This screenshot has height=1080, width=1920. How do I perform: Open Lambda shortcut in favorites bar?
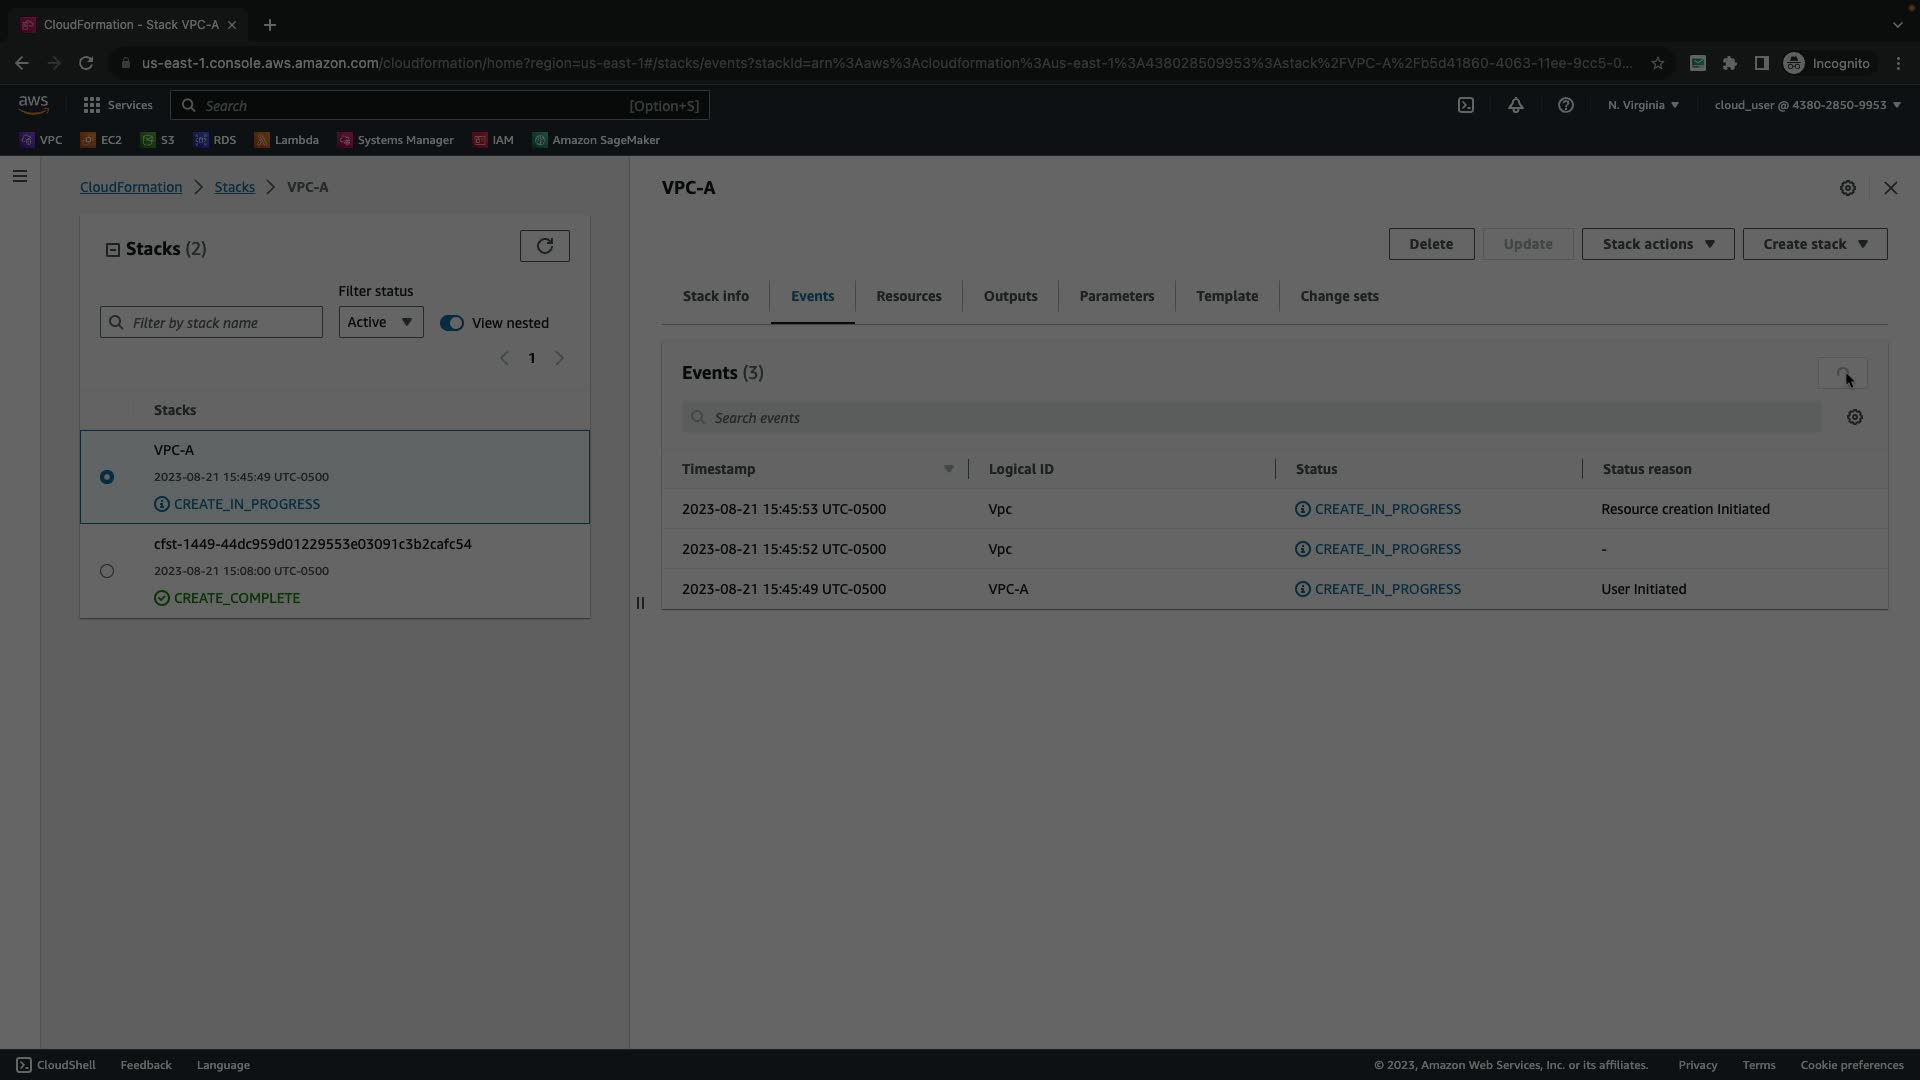[x=287, y=140]
